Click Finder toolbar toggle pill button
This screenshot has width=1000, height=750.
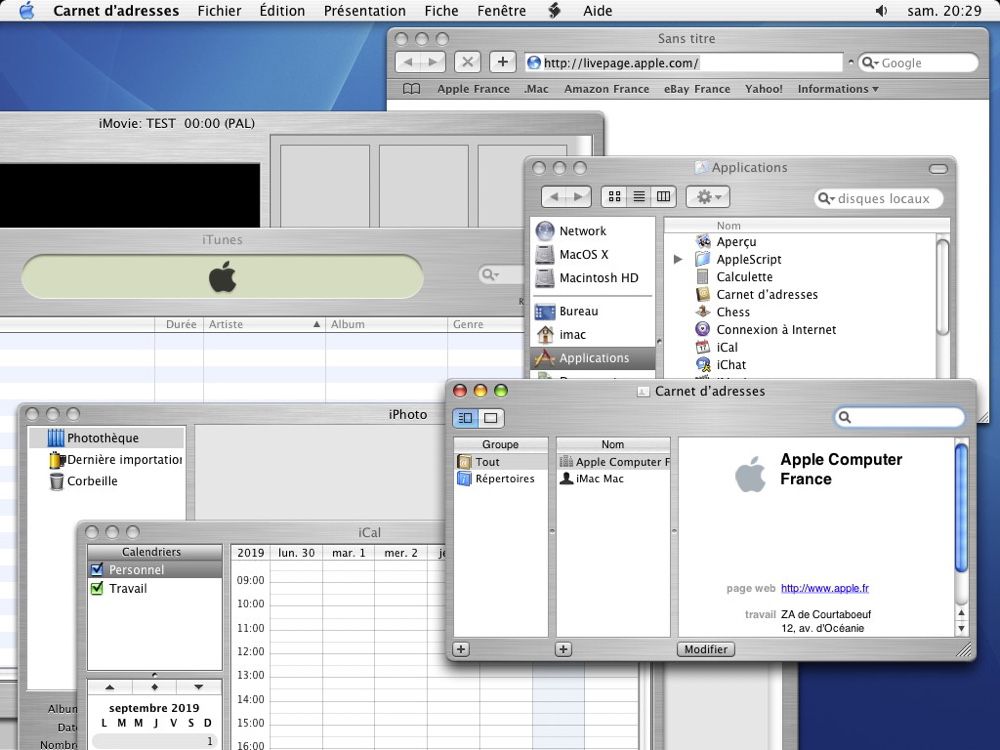(x=938, y=168)
